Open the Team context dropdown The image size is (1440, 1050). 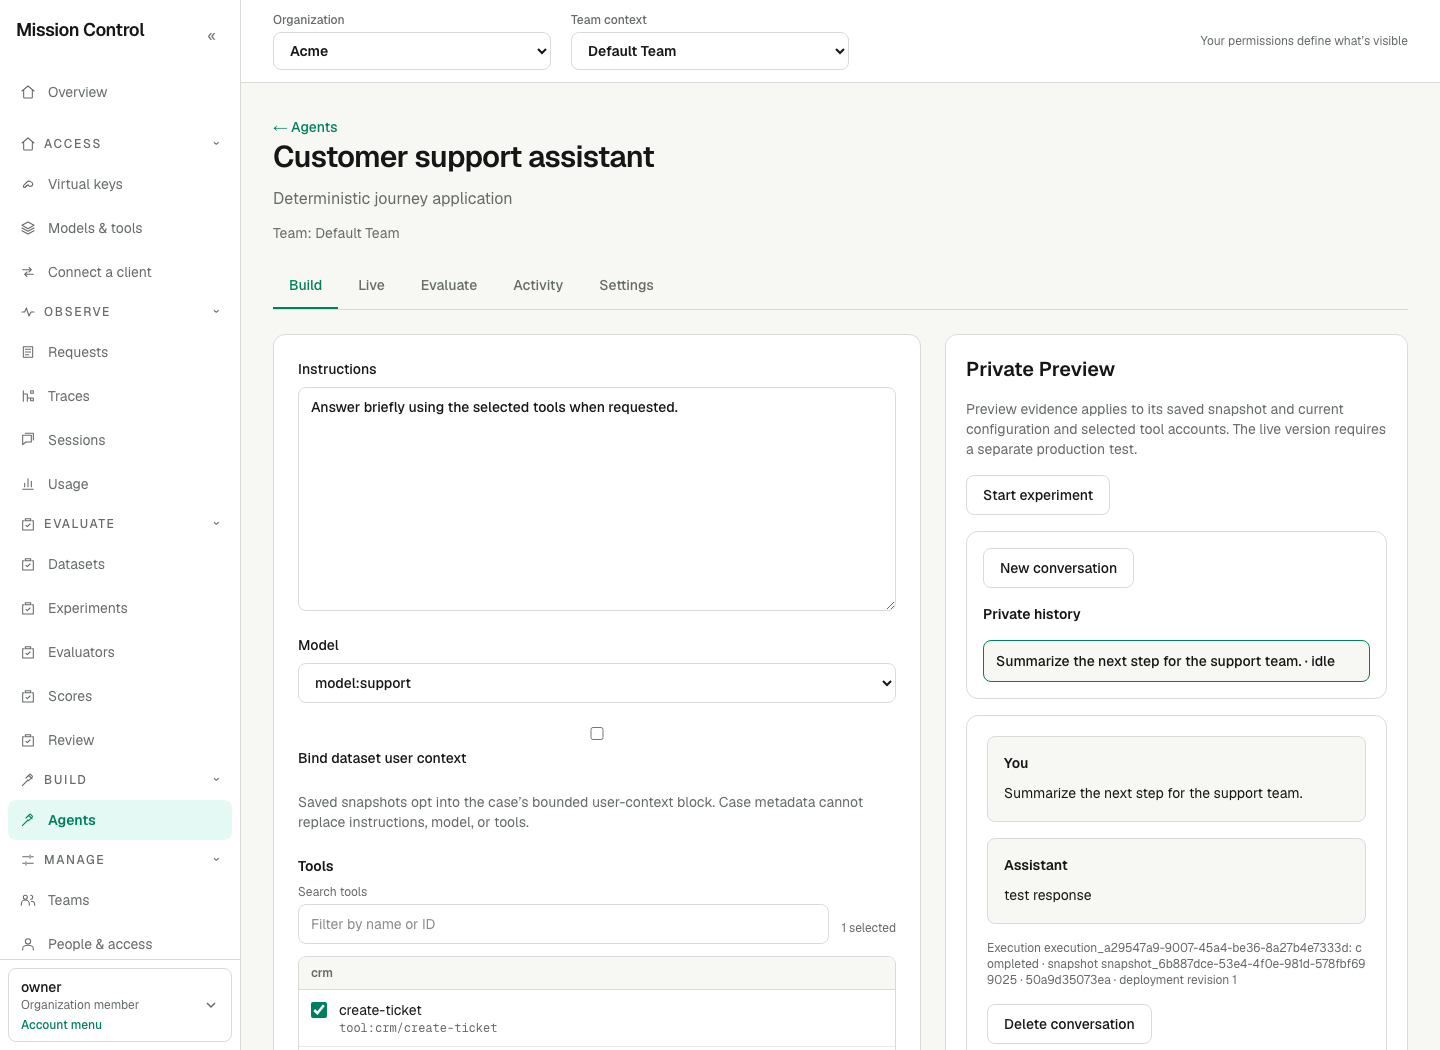click(x=710, y=51)
